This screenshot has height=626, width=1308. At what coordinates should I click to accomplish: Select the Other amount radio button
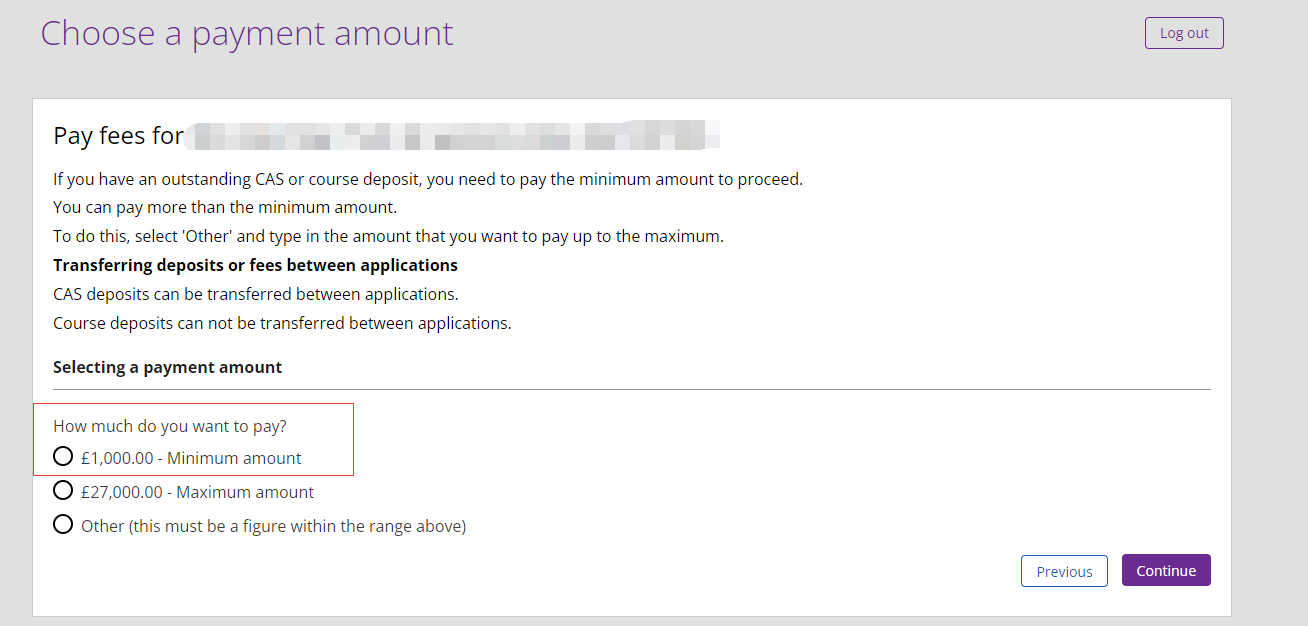tap(63, 524)
